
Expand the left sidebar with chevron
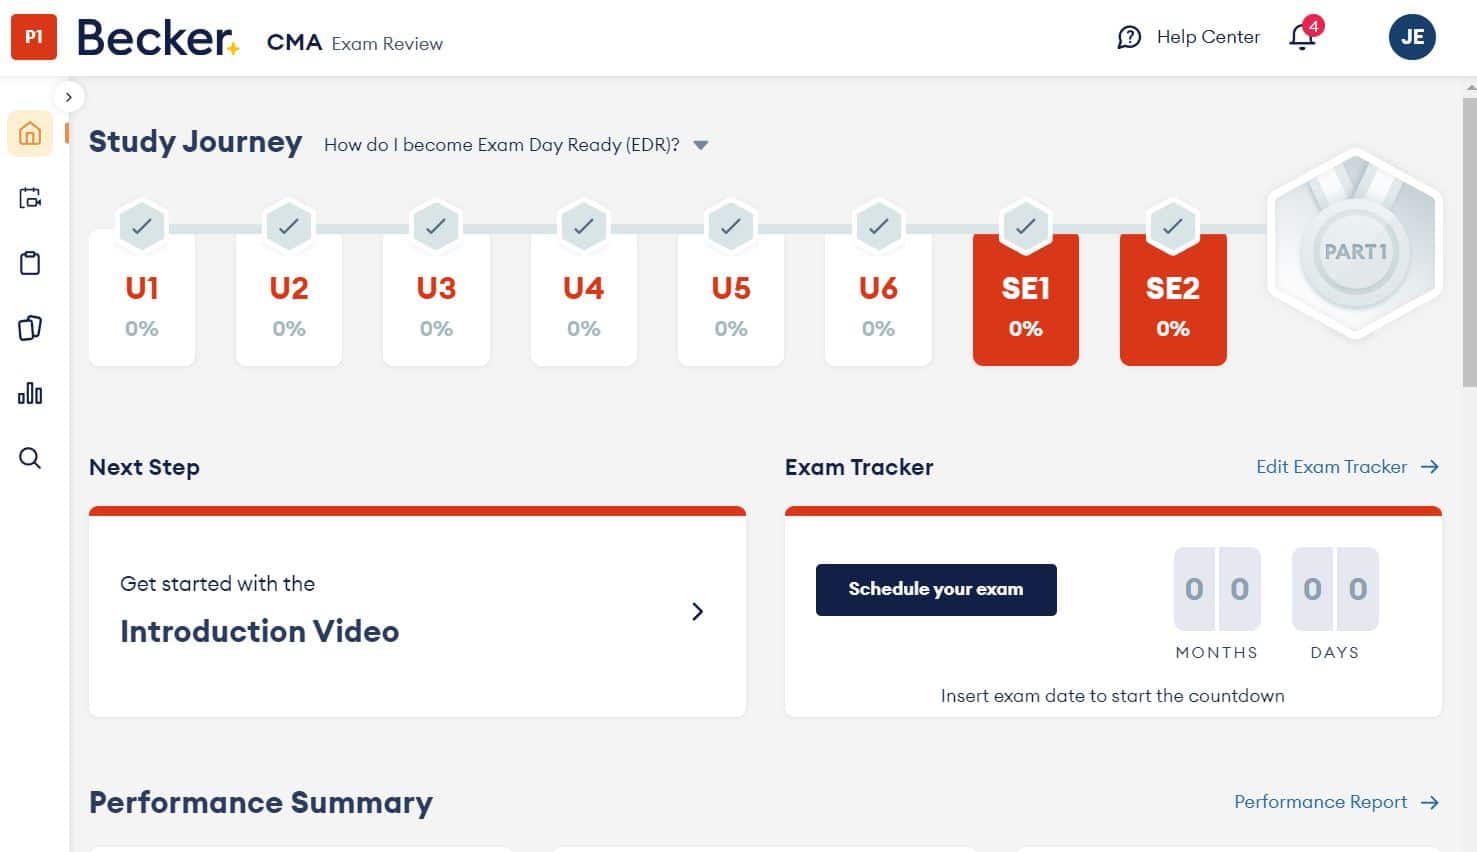pyautogui.click(x=68, y=97)
